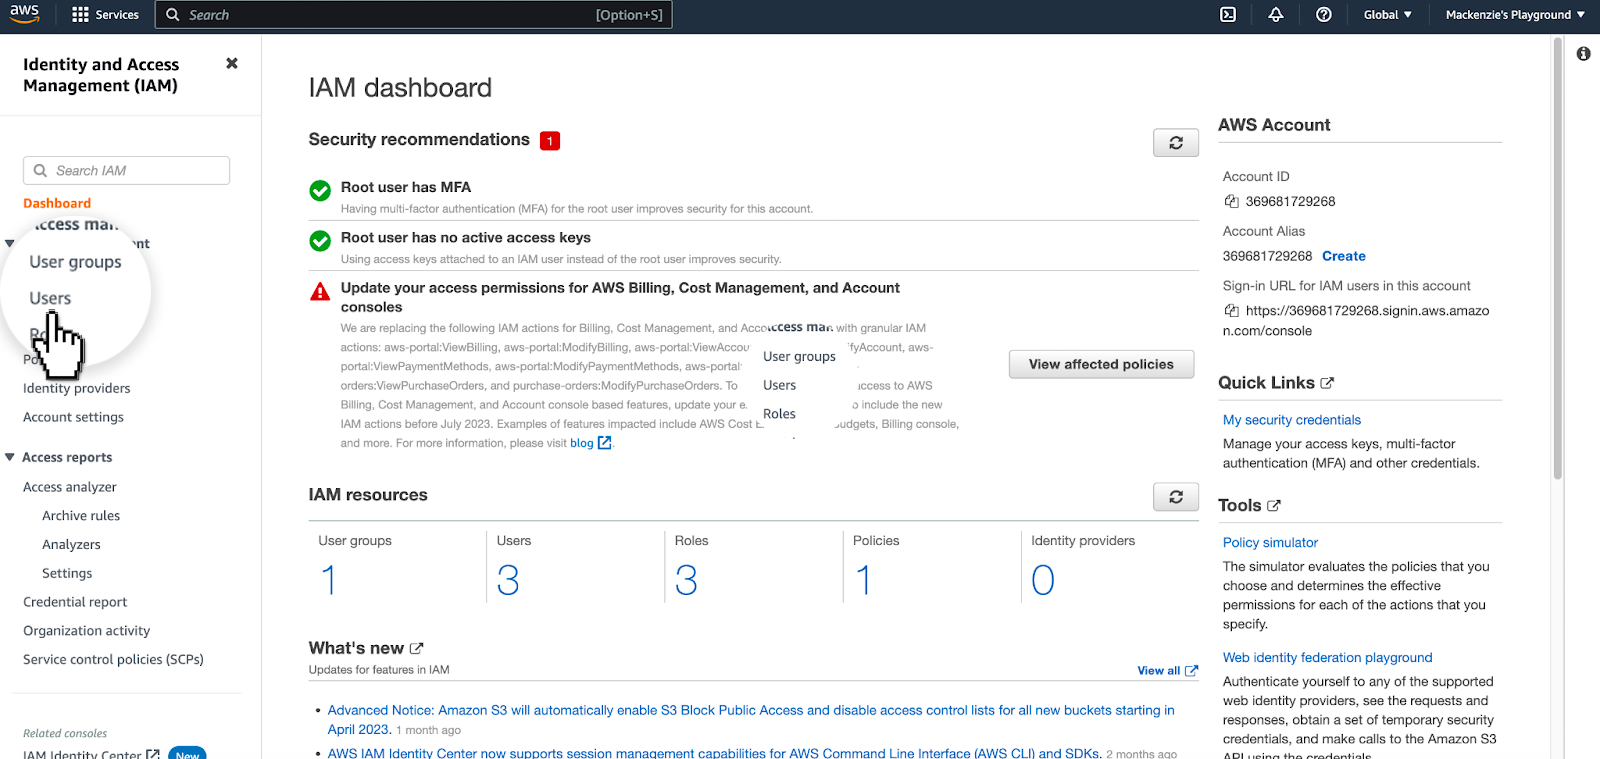This screenshot has width=1600, height=759.
Task: Click magnifier icon in Search IAM
Action: [41, 171]
